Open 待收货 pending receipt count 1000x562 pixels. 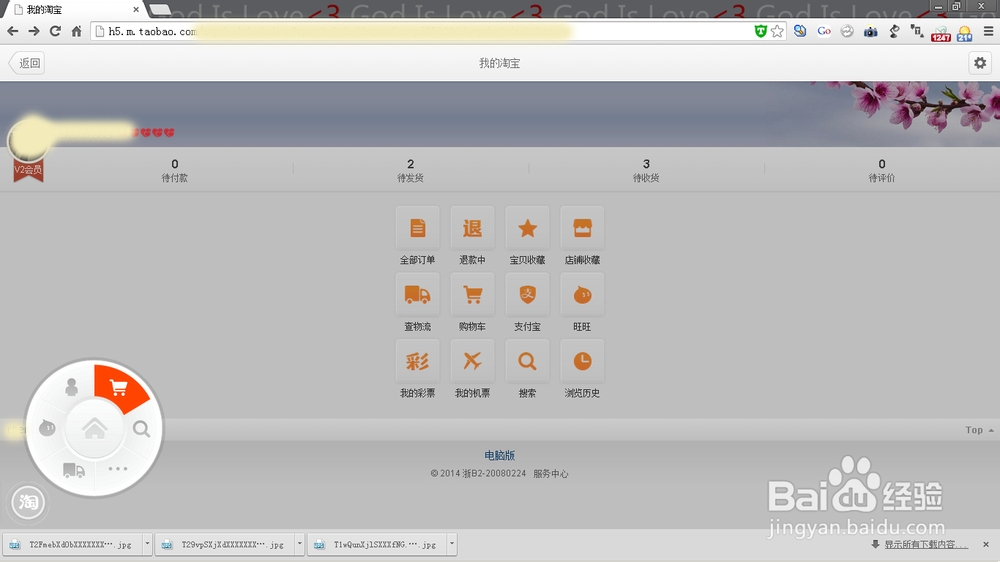[646, 170]
